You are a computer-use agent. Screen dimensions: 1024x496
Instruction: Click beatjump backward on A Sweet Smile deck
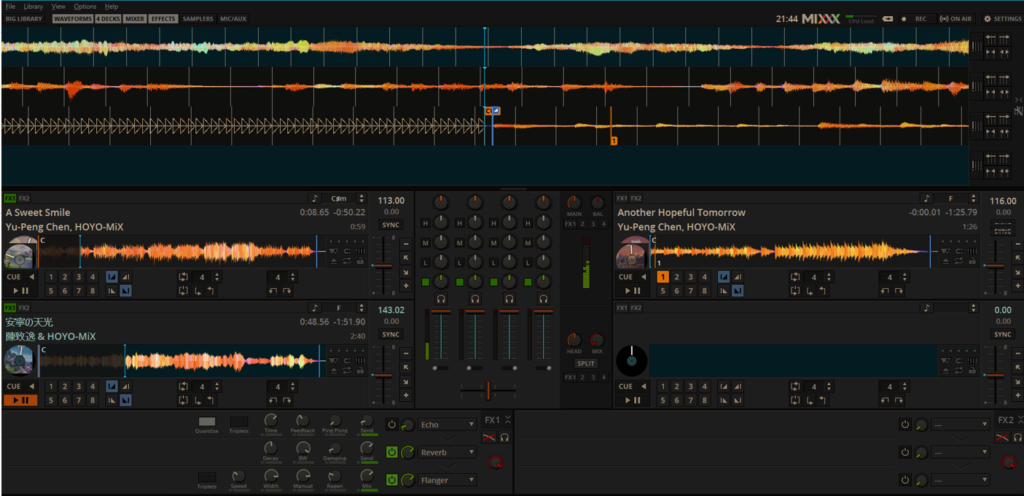(272, 290)
